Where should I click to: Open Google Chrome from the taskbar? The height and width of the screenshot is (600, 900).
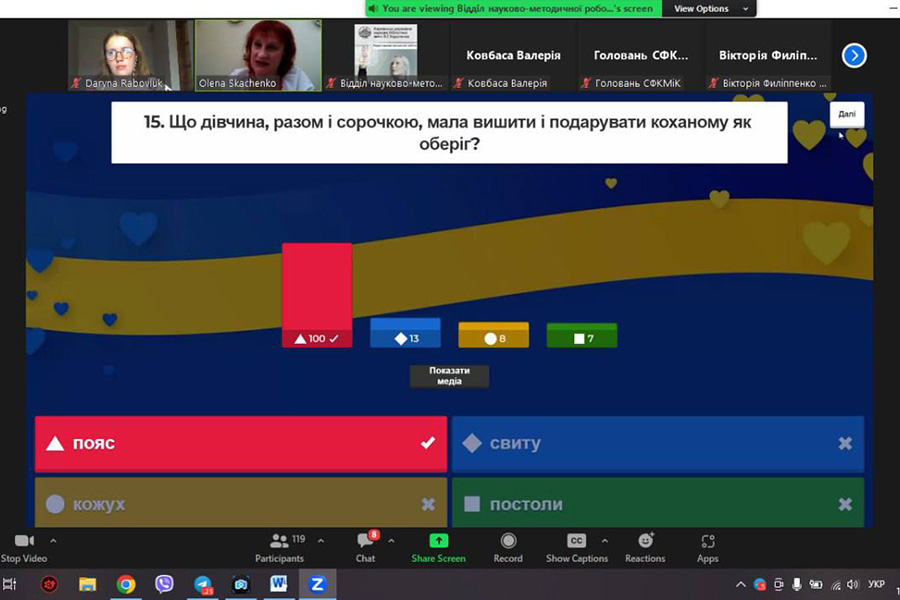[x=126, y=584]
